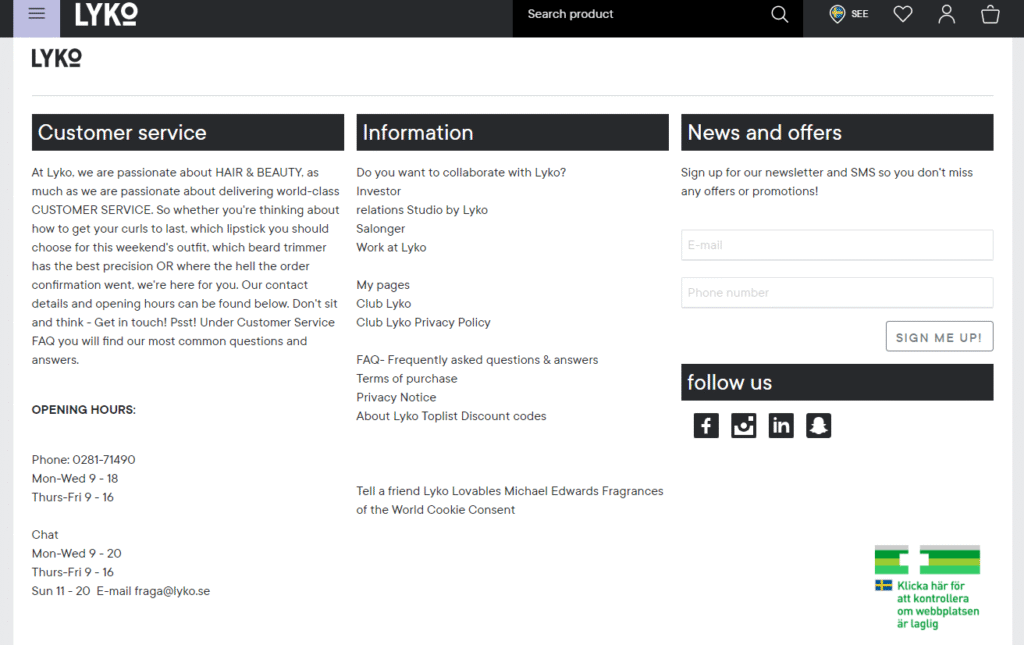Click the phone number 0281-71490
Viewport: 1024px width, 645px height.
(x=104, y=460)
